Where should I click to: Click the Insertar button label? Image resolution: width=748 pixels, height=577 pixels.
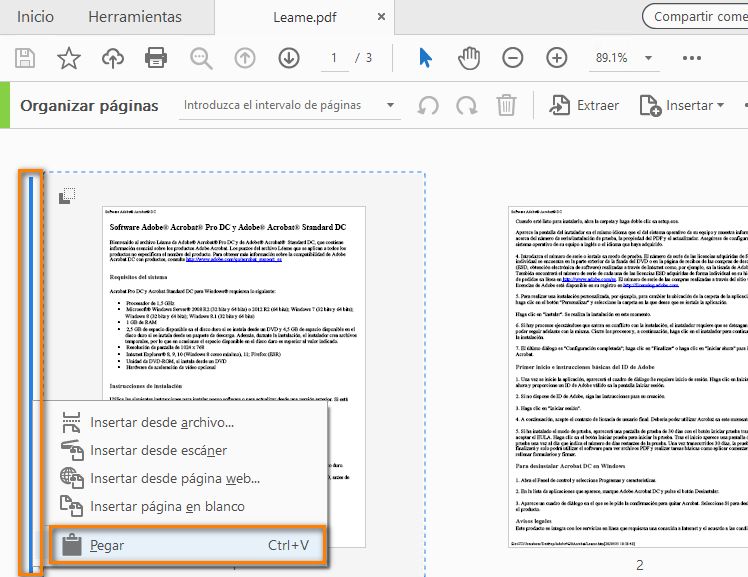coord(689,105)
